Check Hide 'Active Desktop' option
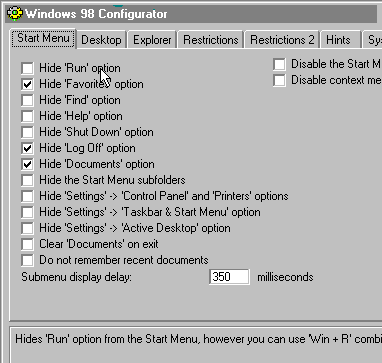Viewport: 382px width, 363px height. point(27,228)
